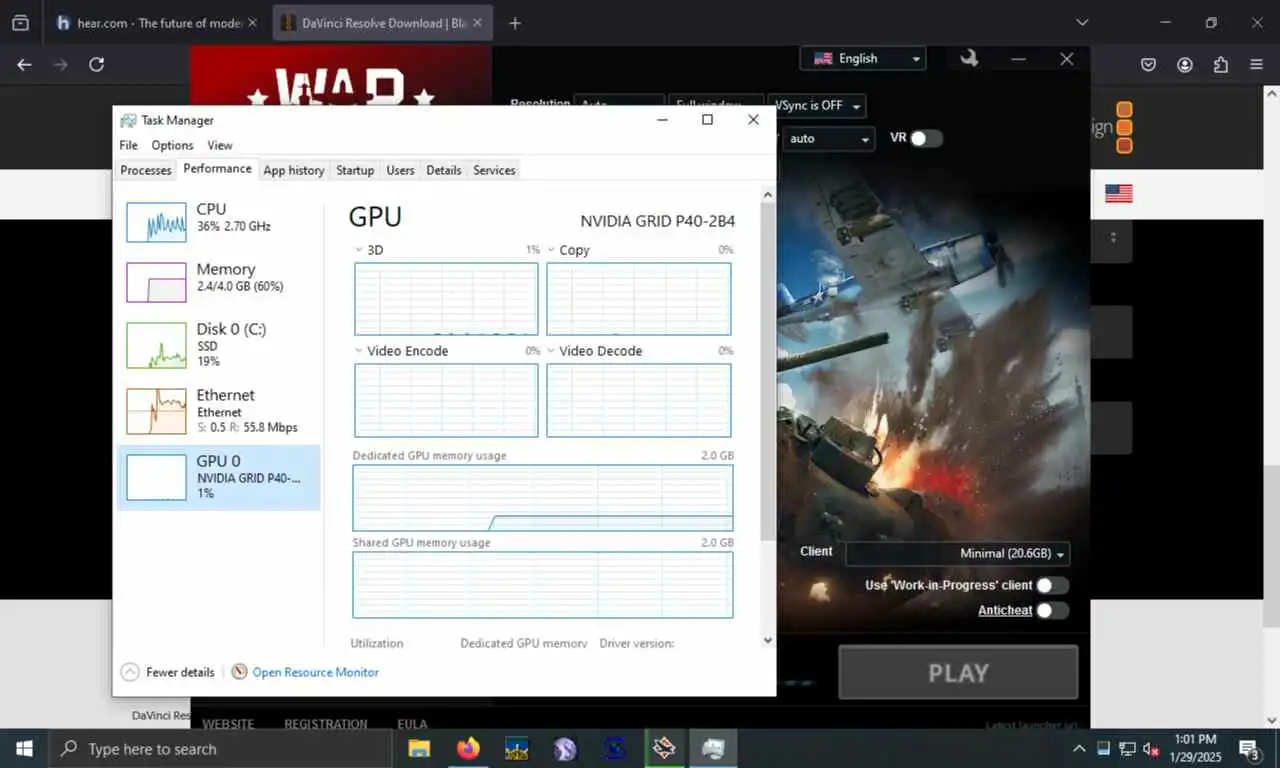Viewport: 1280px width, 768px height.
Task: Click the REGISTRATION link in launcher
Action: point(326,724)
